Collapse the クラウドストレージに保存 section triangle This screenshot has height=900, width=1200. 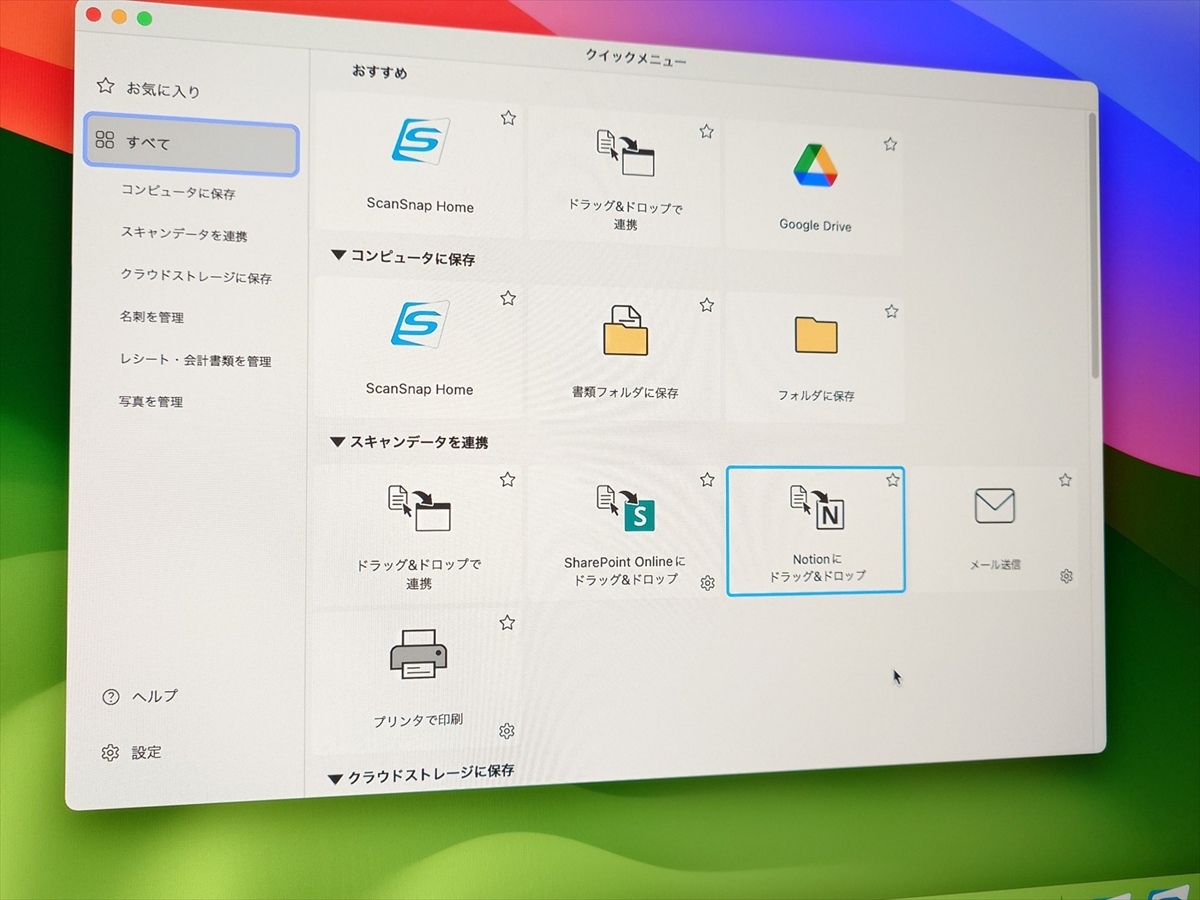[x=335, y=777]
